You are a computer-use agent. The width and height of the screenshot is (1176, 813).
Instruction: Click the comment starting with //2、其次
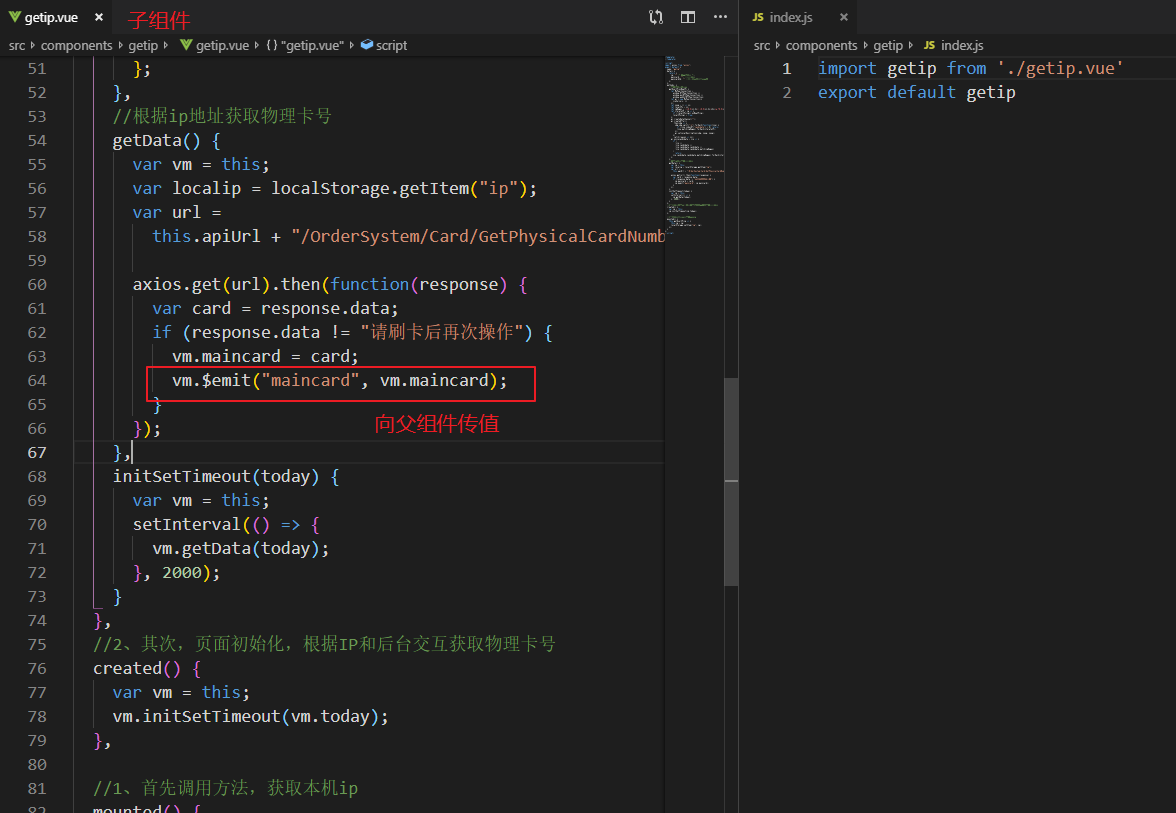tap(324, 644)
